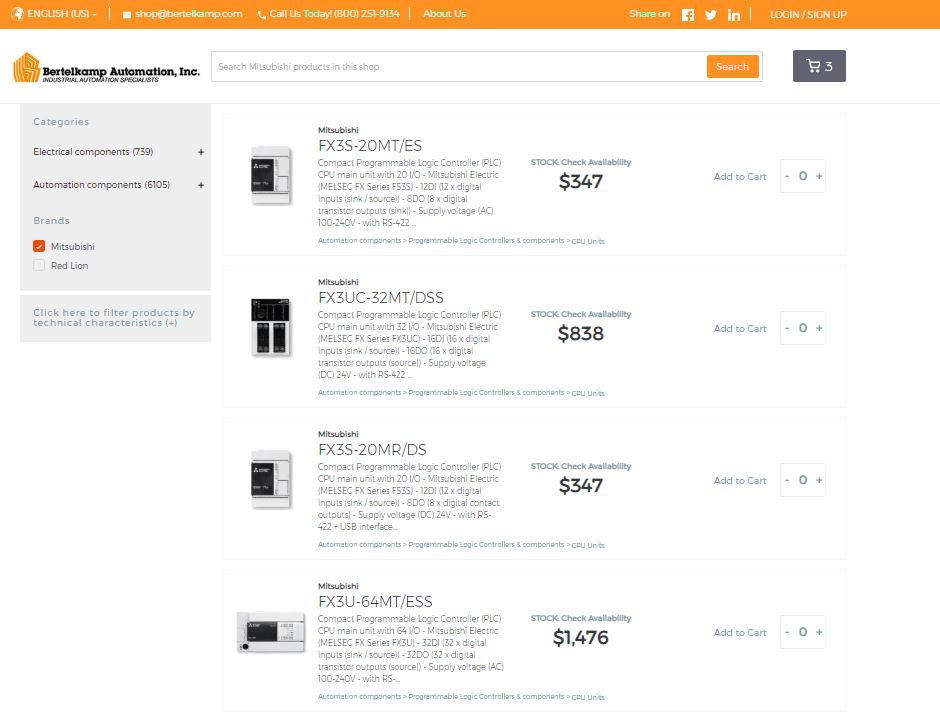Click the Bertelkamp Automation logo

tap(106, 67)
